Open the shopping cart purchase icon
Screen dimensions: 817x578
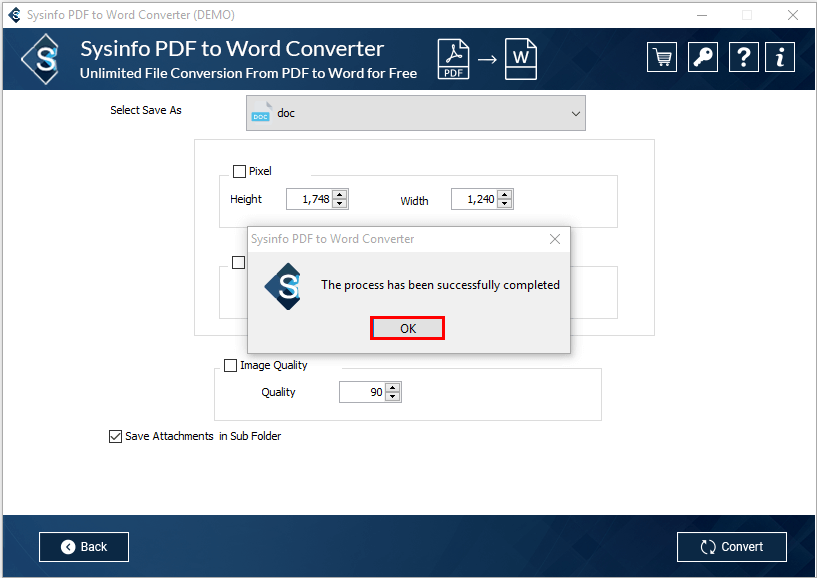pyautogui.click(x=662, y=57)
